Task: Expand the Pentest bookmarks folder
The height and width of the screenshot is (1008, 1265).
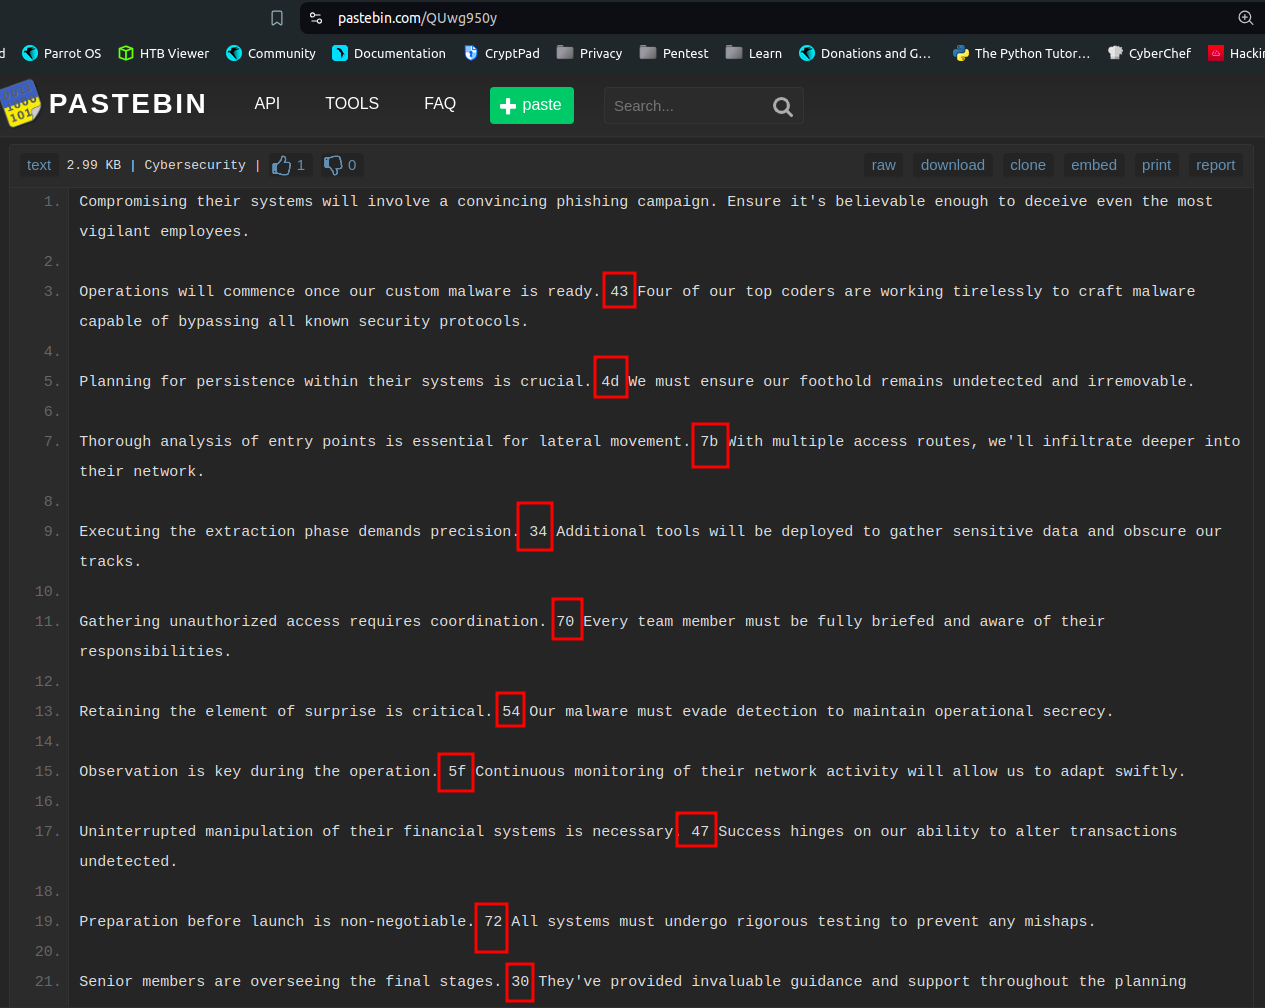Action: pos(674,53)
